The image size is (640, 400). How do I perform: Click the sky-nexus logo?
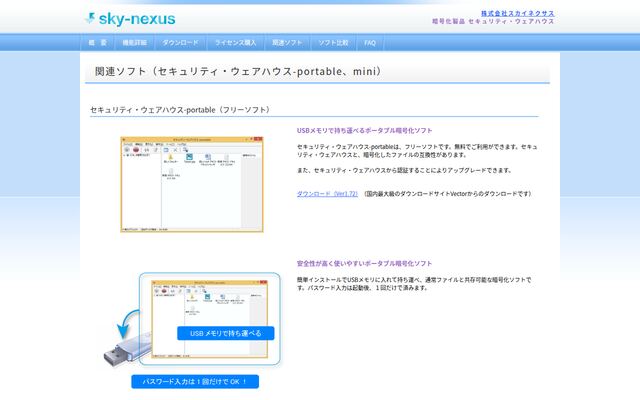coord(131,19)
